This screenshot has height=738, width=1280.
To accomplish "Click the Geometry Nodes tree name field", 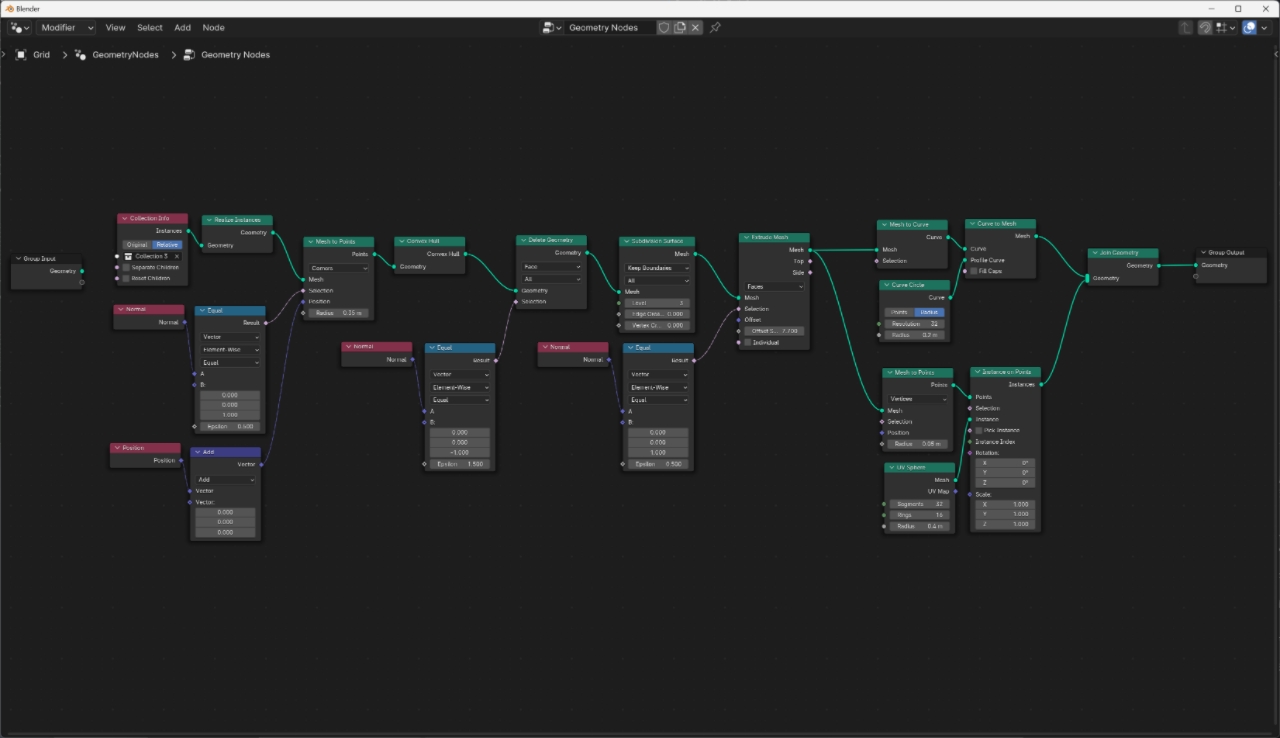I will coord(609,28).
